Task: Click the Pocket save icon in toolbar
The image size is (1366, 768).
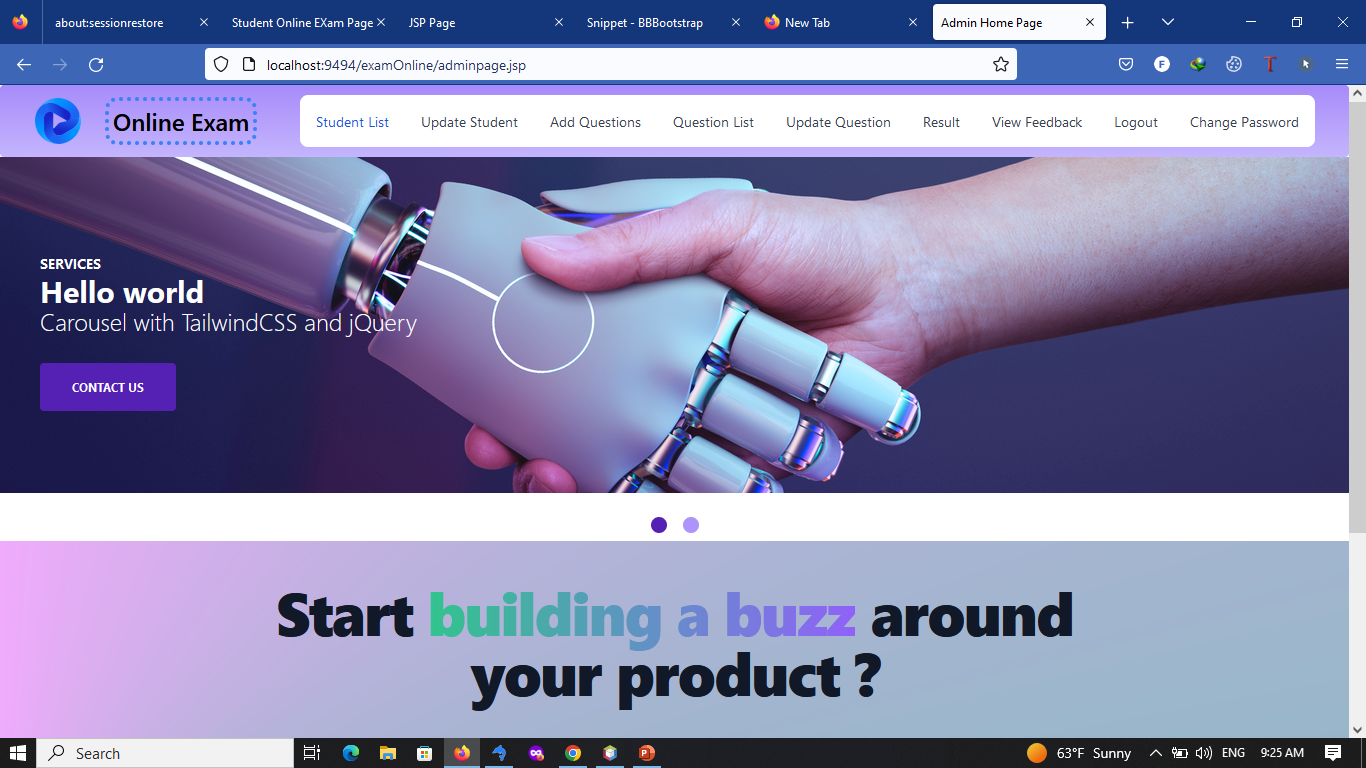Action: [1125, 64]
